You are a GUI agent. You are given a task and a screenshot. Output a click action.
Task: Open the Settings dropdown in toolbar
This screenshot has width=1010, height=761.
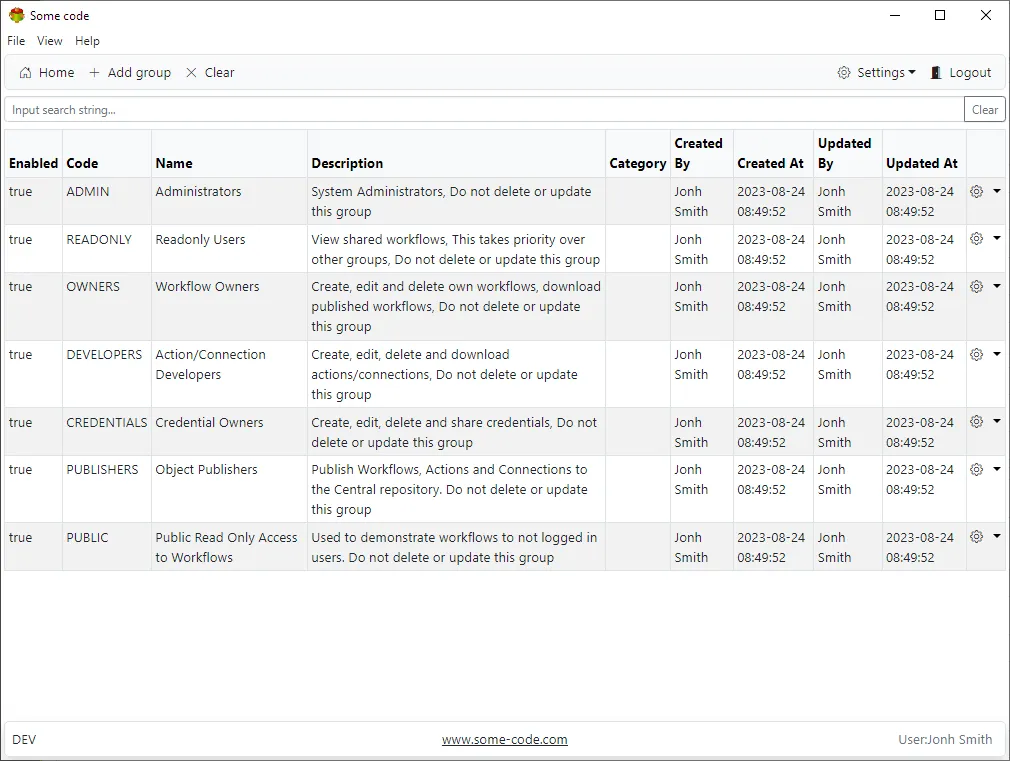pos(877,73)
